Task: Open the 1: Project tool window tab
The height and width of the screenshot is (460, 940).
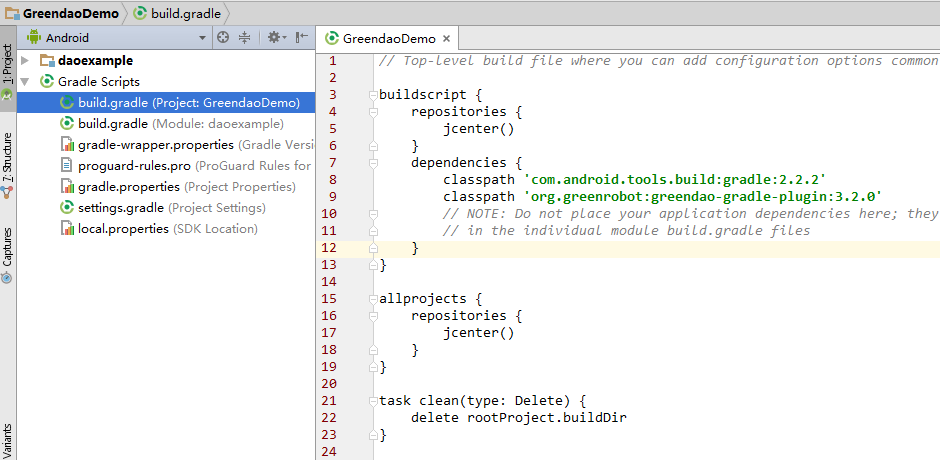Action: (8, 71)
